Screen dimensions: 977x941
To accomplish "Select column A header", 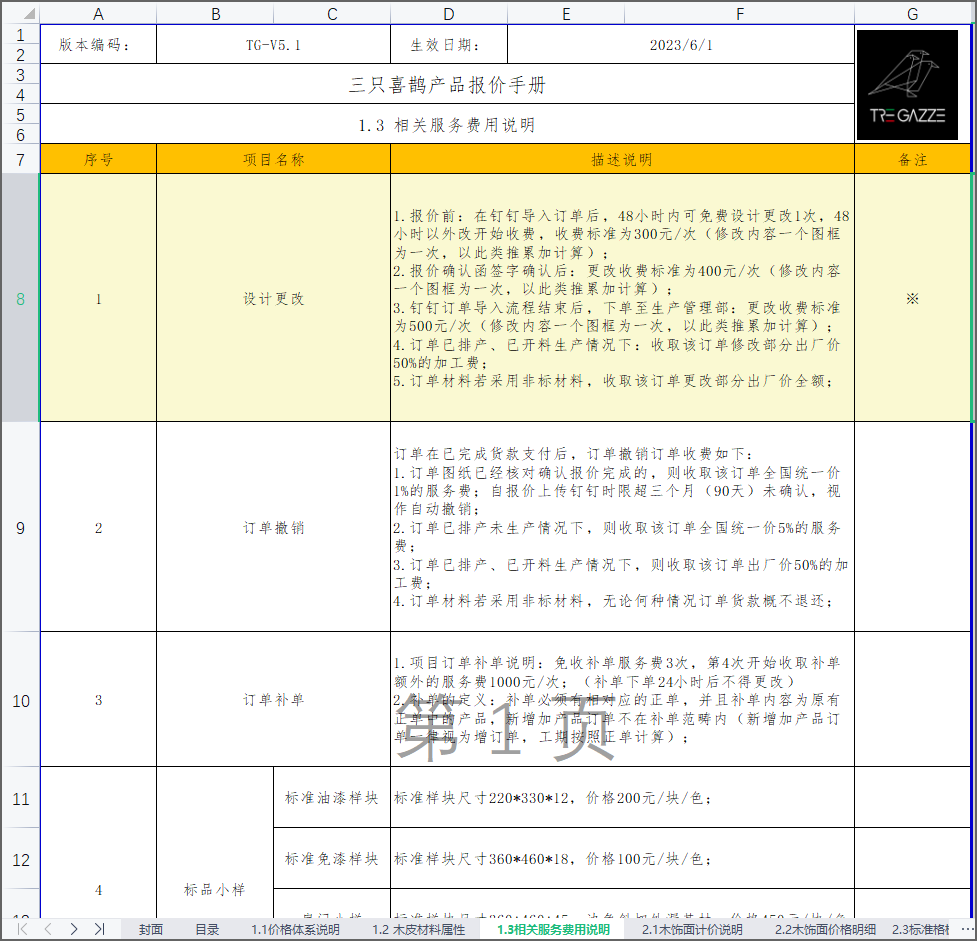I will [x=98, y=14].
